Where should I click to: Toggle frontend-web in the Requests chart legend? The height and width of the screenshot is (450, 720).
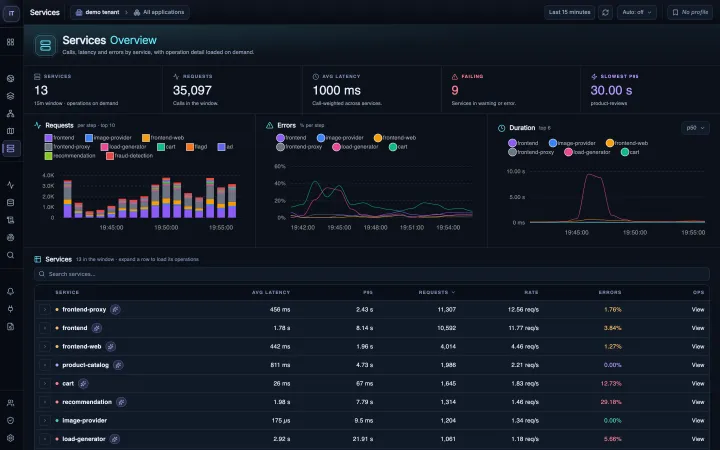pyautogui.click(x=163, y=138)
